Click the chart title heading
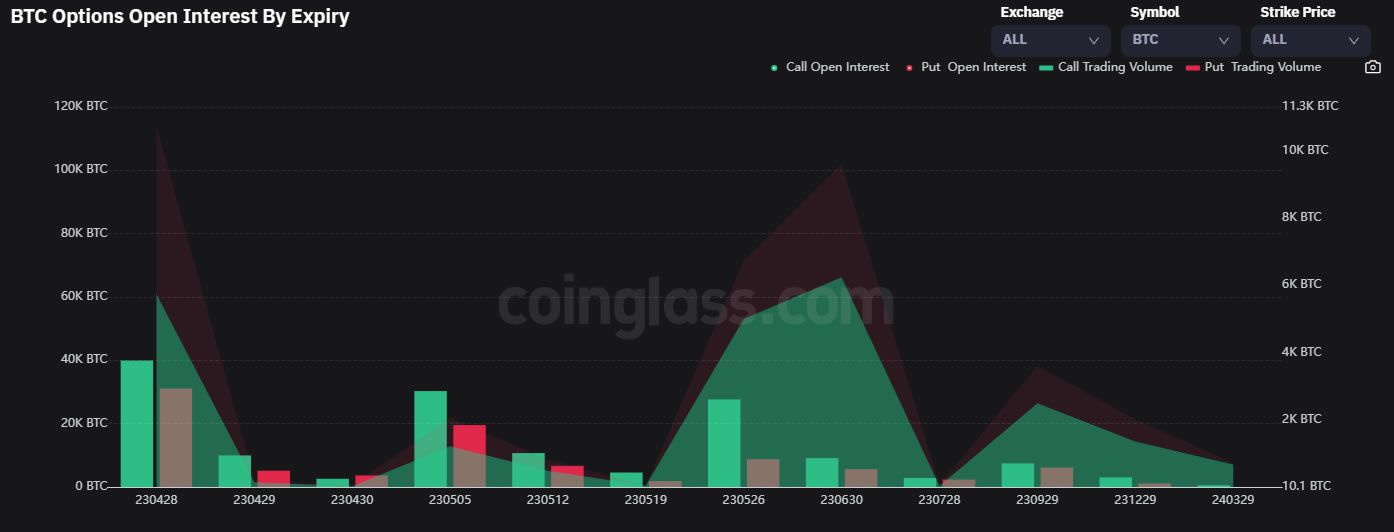Image resolution: width=1394 pixels, height=532 pixels. coord(180,17)
